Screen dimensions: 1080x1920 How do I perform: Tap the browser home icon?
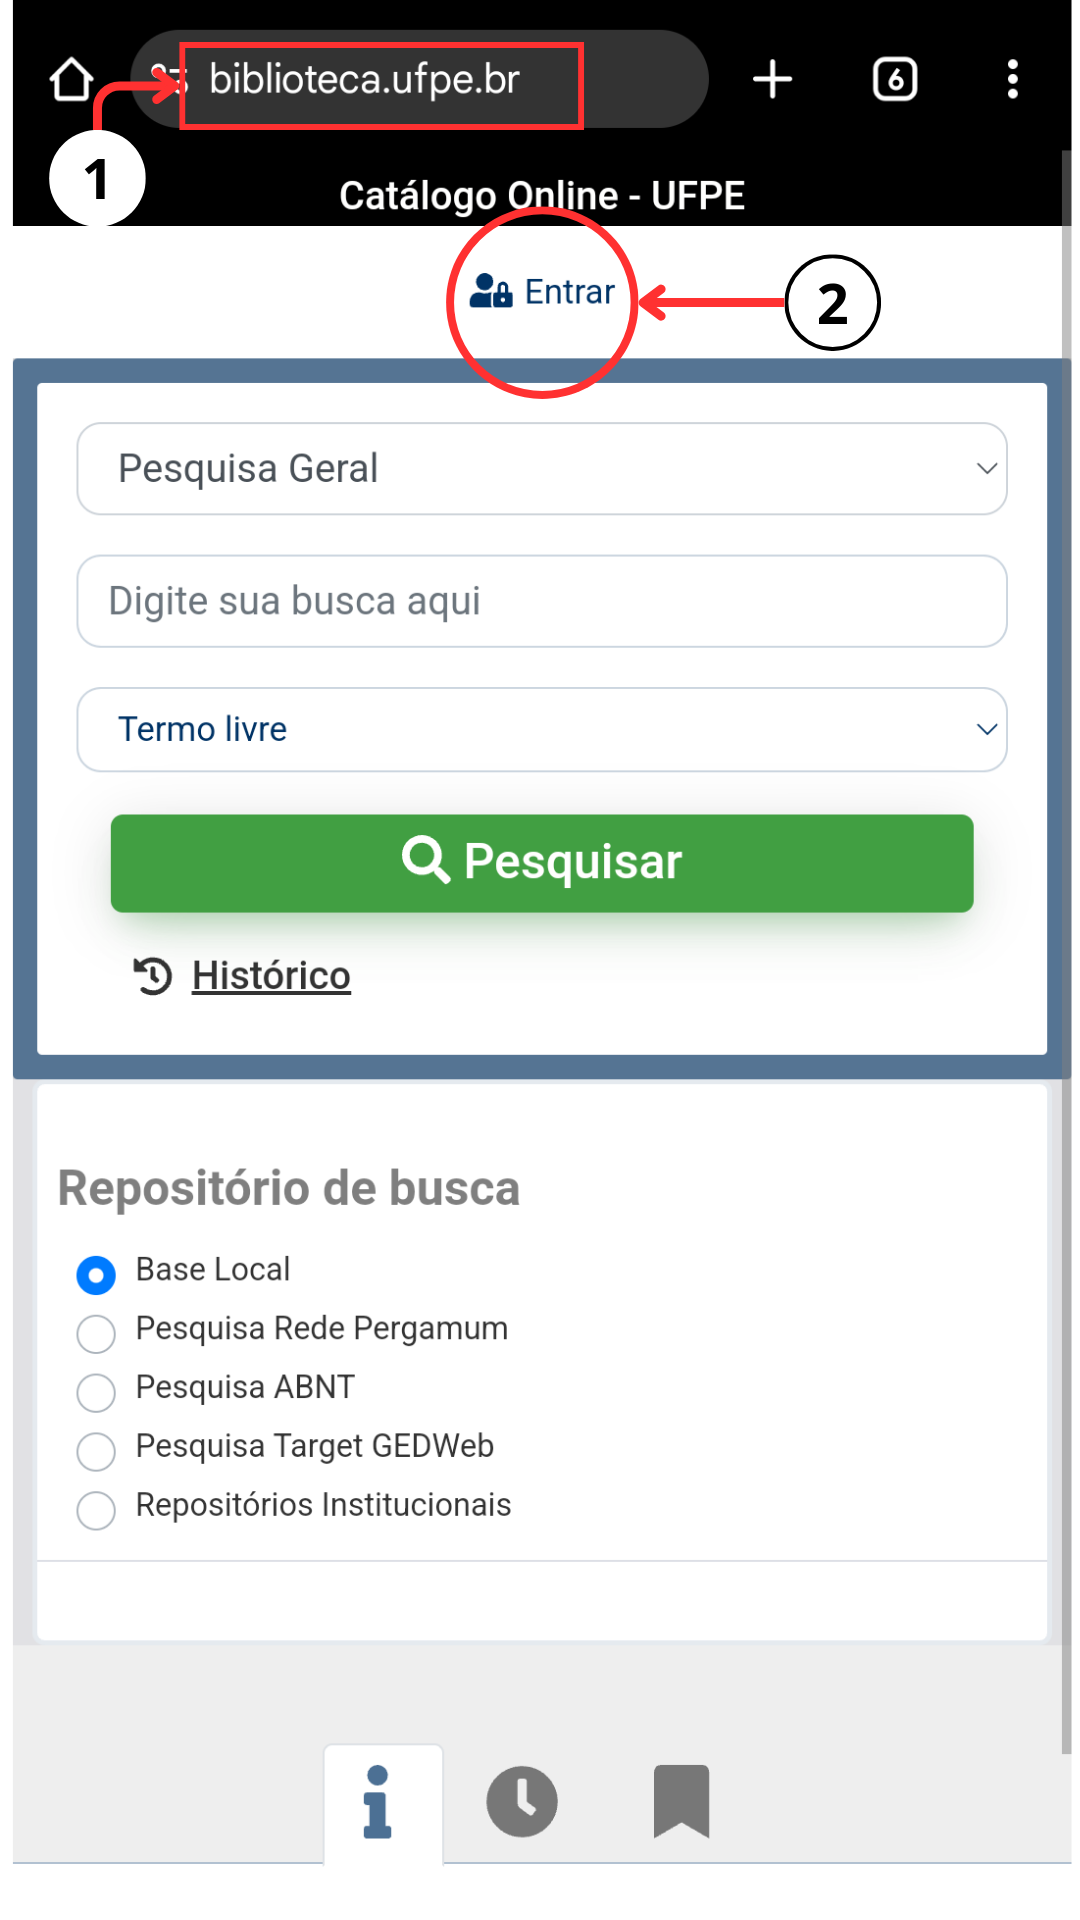click(71, 79)
